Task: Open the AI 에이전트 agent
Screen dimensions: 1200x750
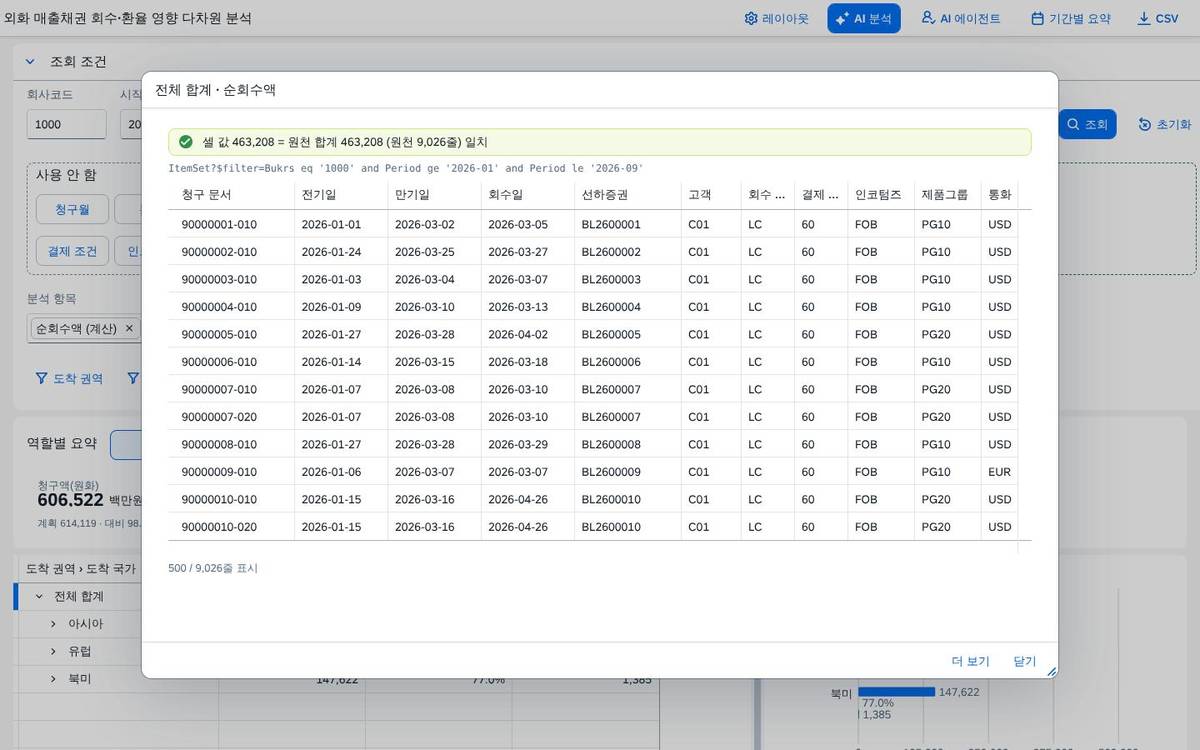Action: (961, 18)
